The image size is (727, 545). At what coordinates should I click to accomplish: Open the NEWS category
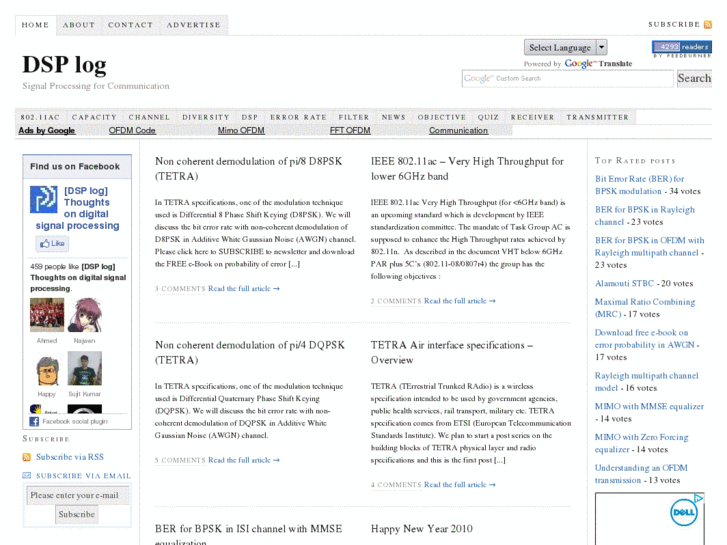(394, 117)
